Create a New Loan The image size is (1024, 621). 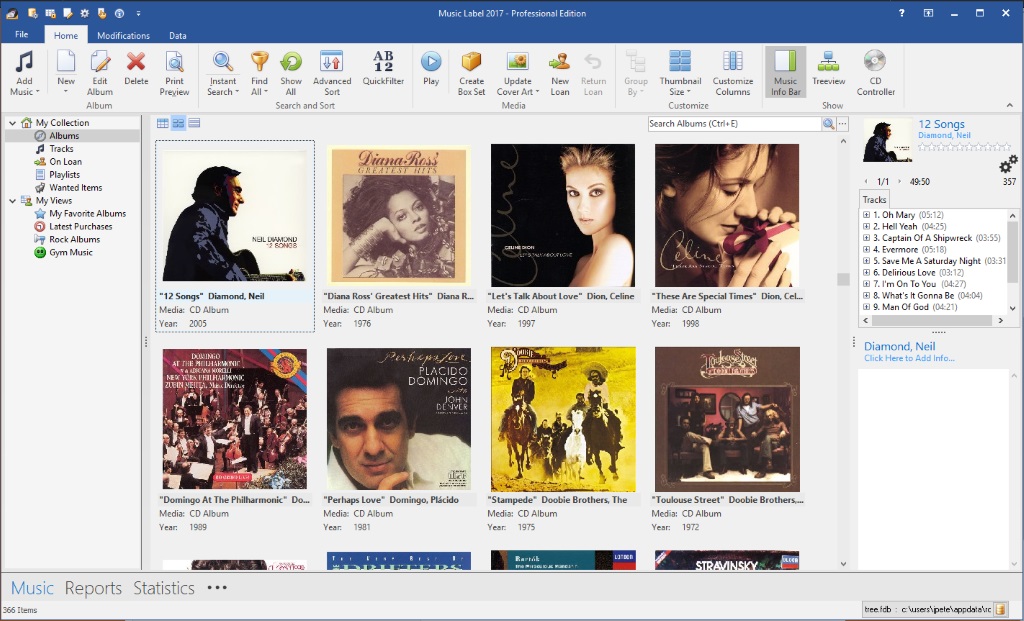(560, 72)
